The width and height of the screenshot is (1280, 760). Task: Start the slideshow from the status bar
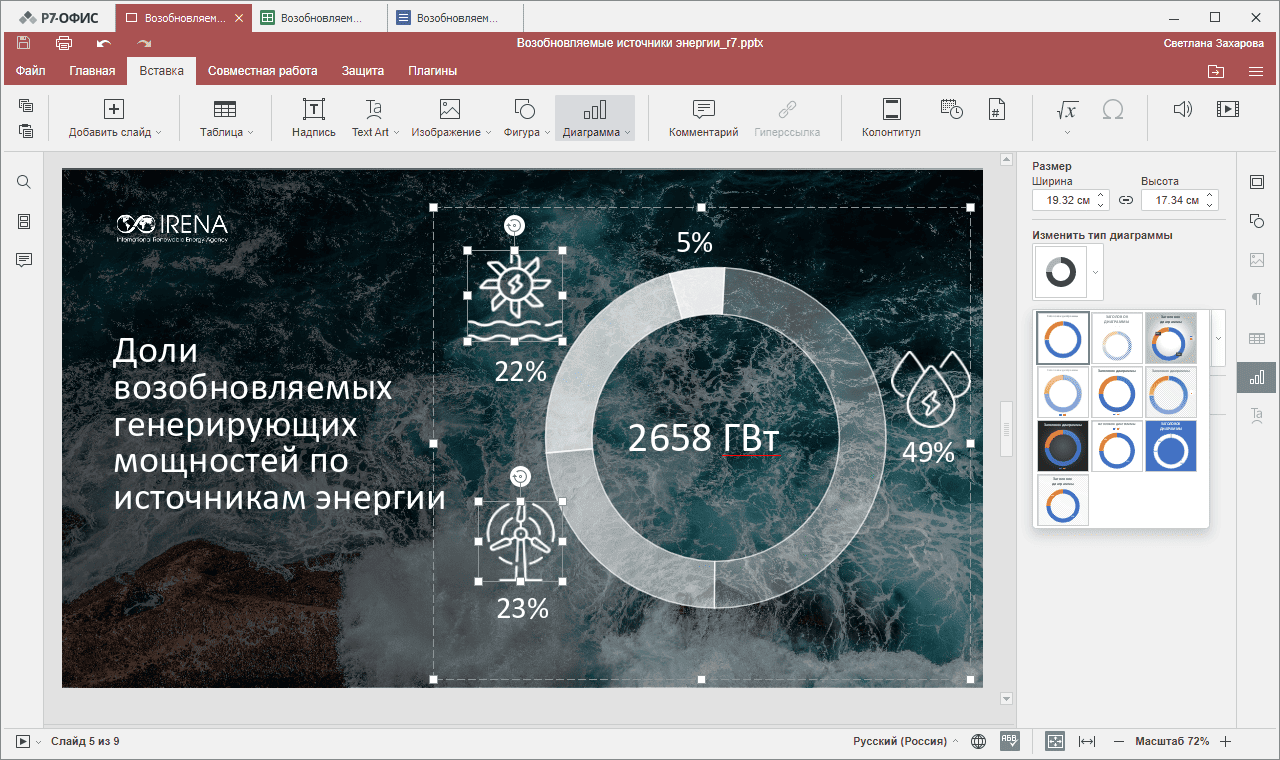pos(23,741)
